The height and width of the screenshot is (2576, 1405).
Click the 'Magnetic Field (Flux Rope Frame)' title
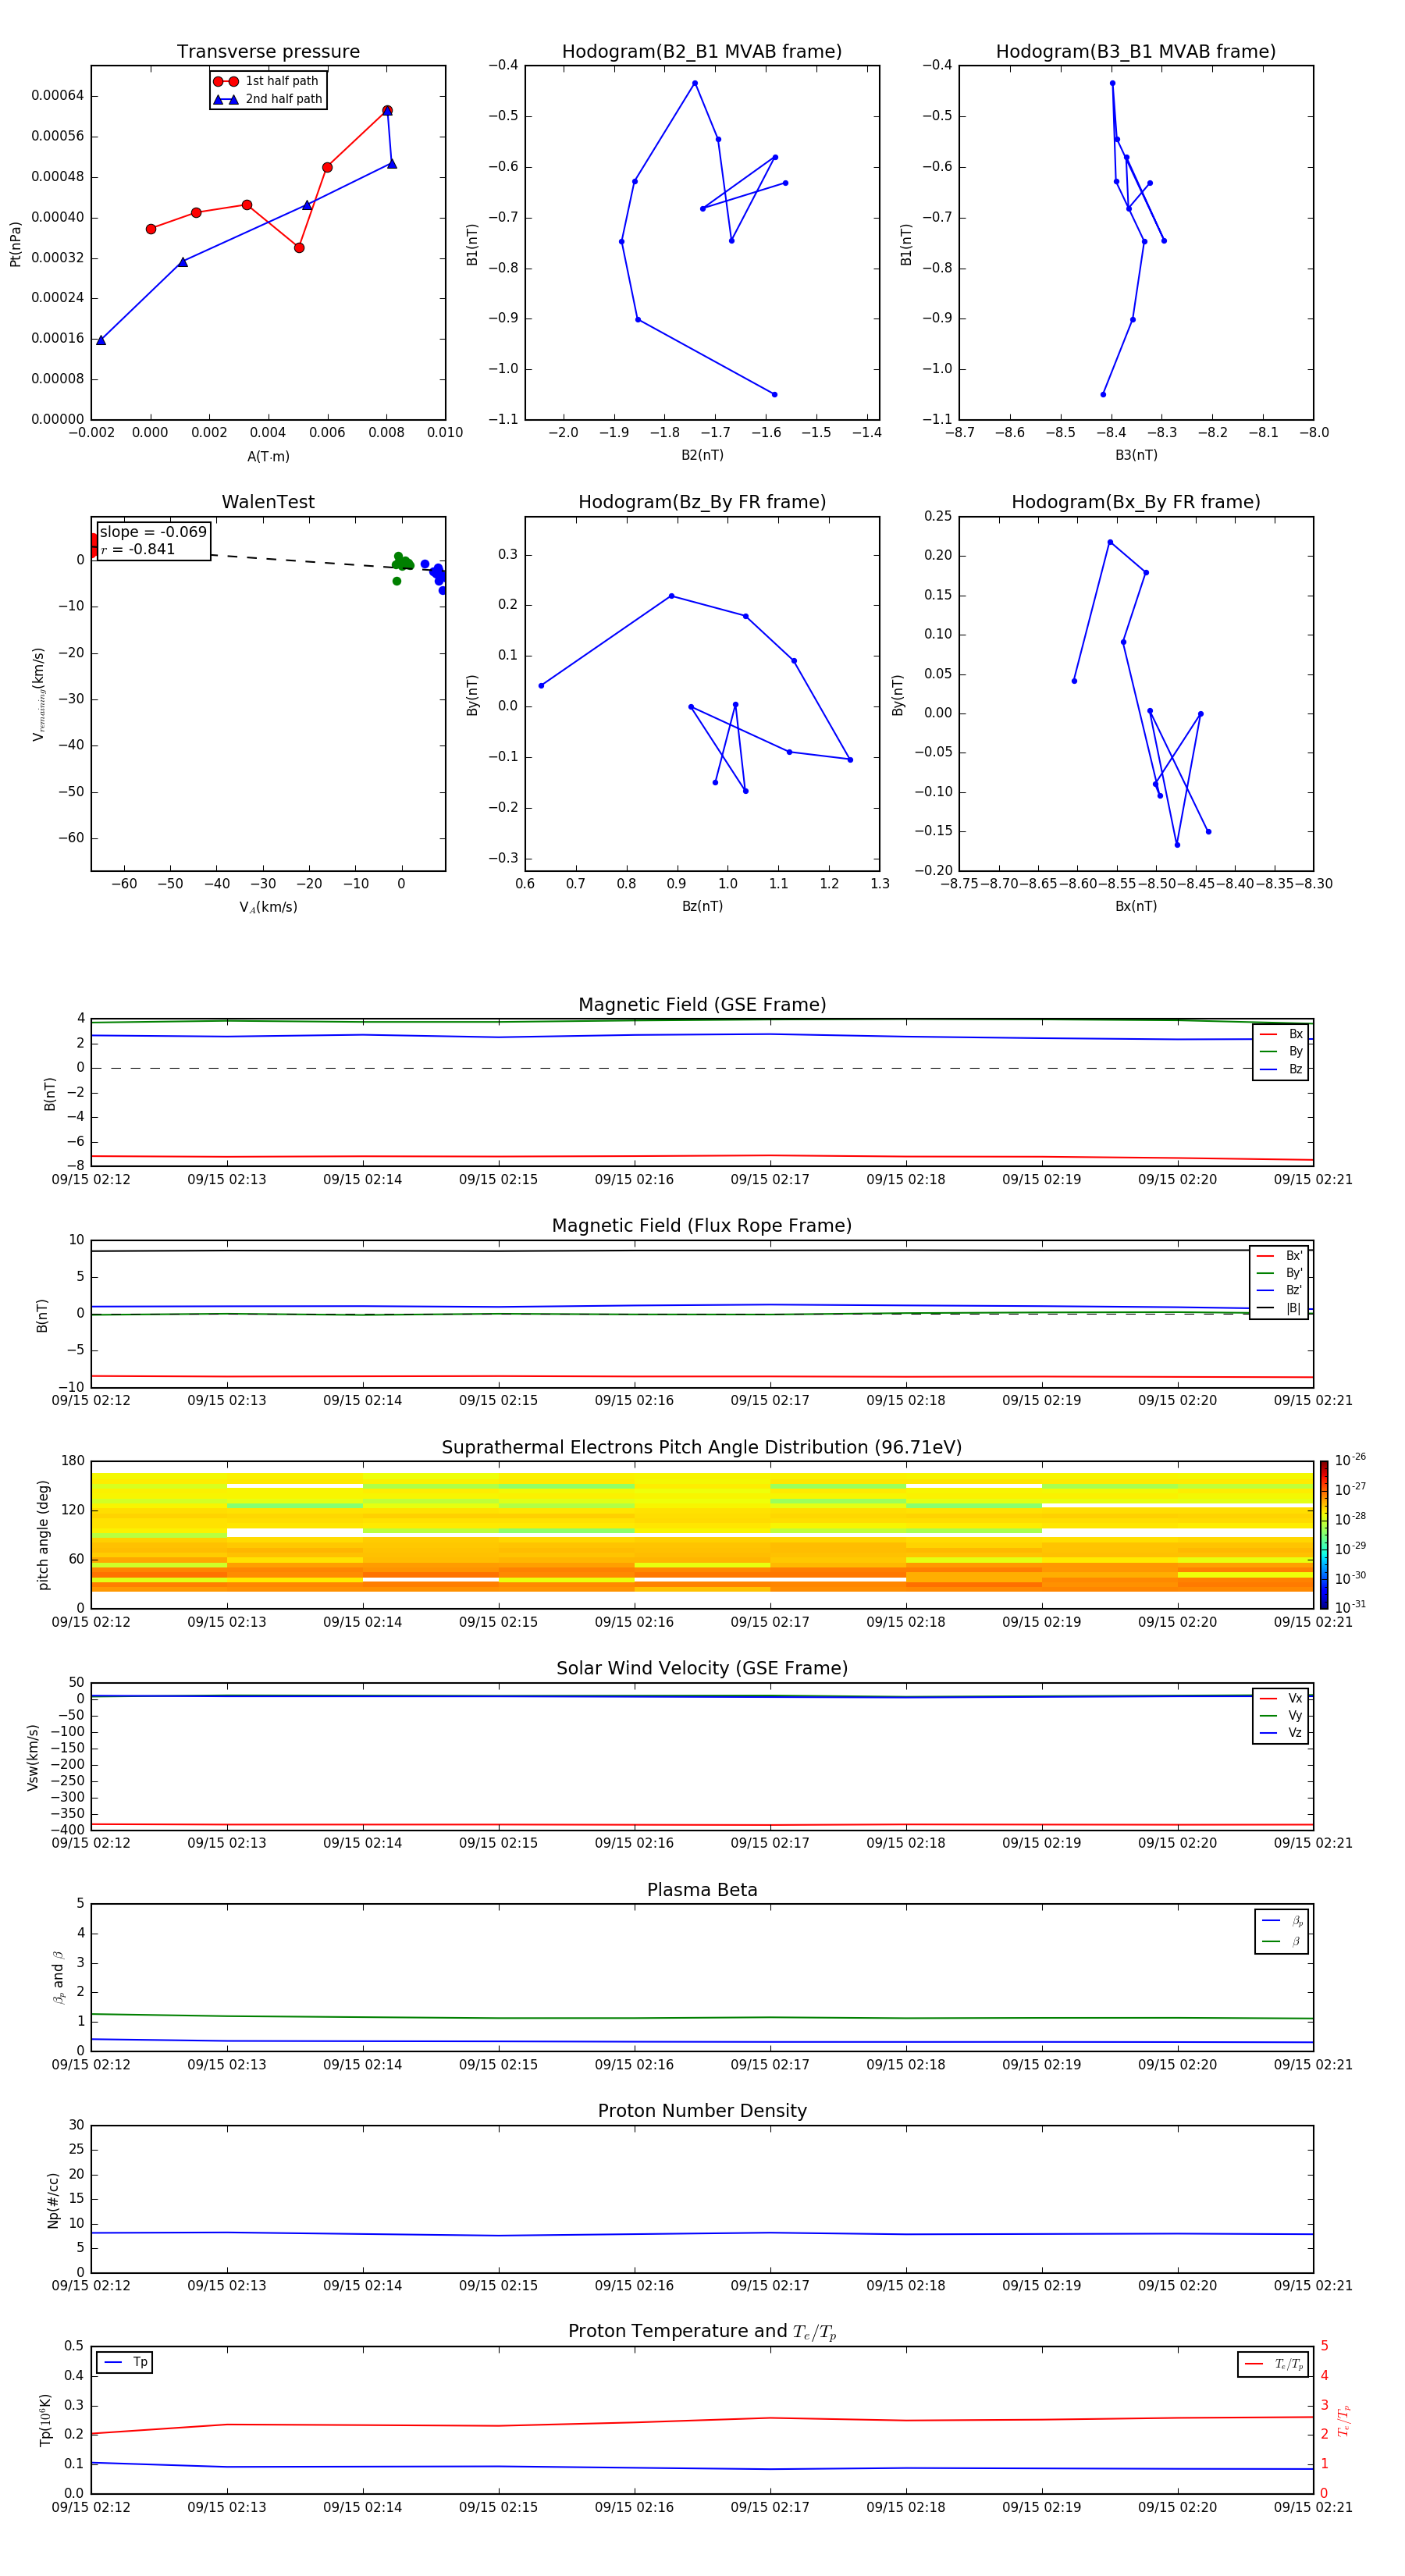[x=702, y=1226]
